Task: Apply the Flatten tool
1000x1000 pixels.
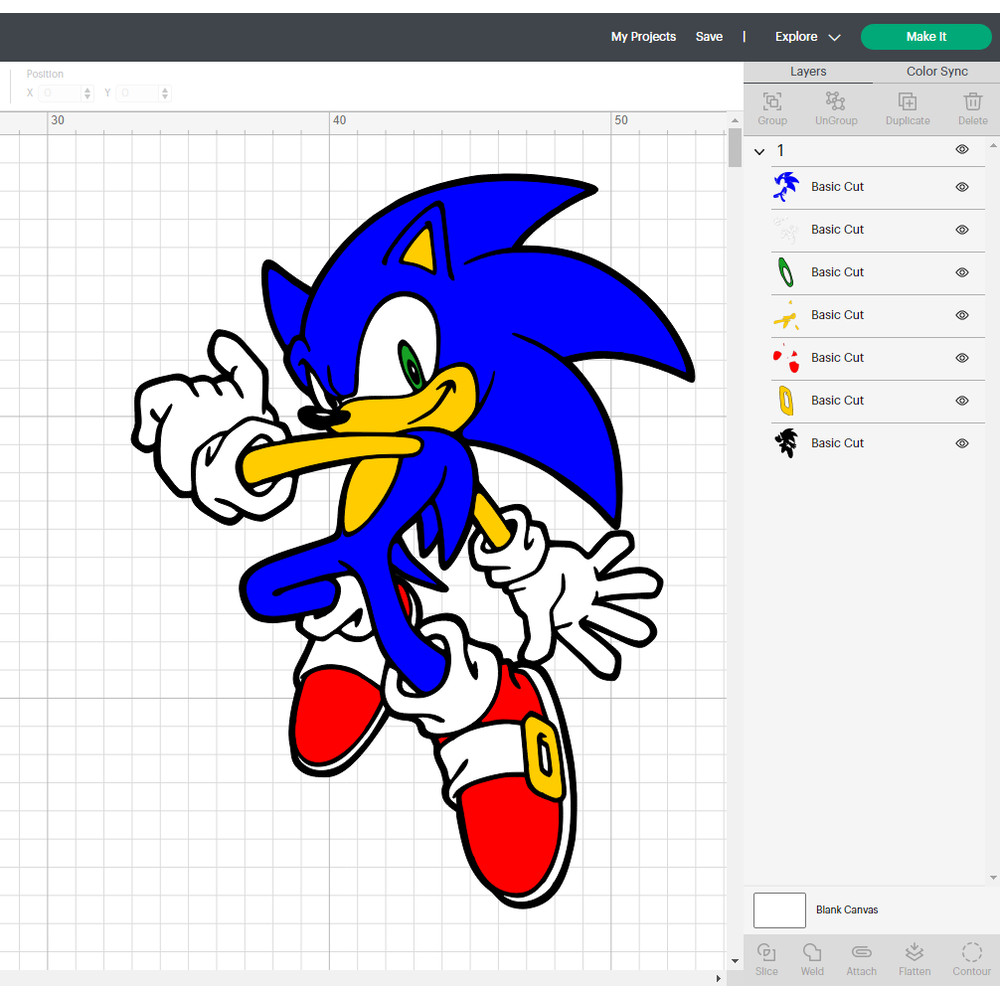Action: (914, 958)
